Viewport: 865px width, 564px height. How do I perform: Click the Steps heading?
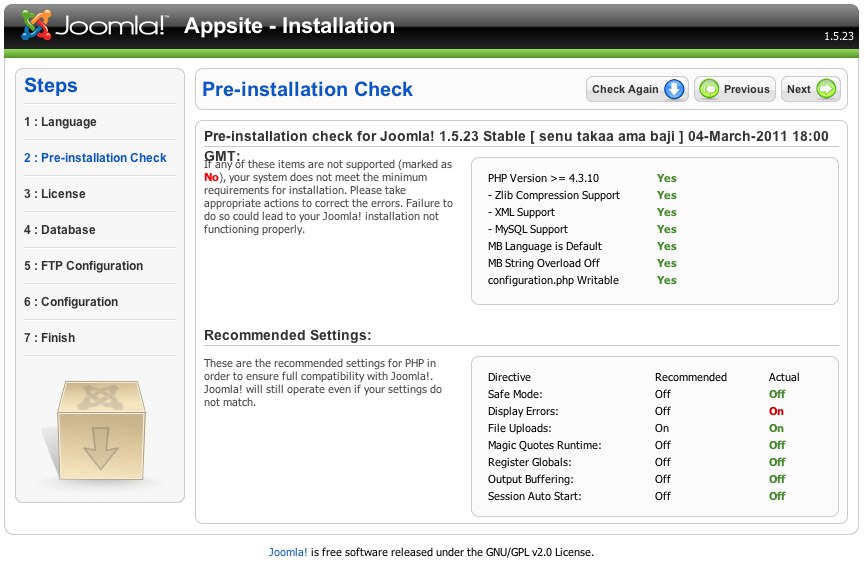click(x=51, y=85)
